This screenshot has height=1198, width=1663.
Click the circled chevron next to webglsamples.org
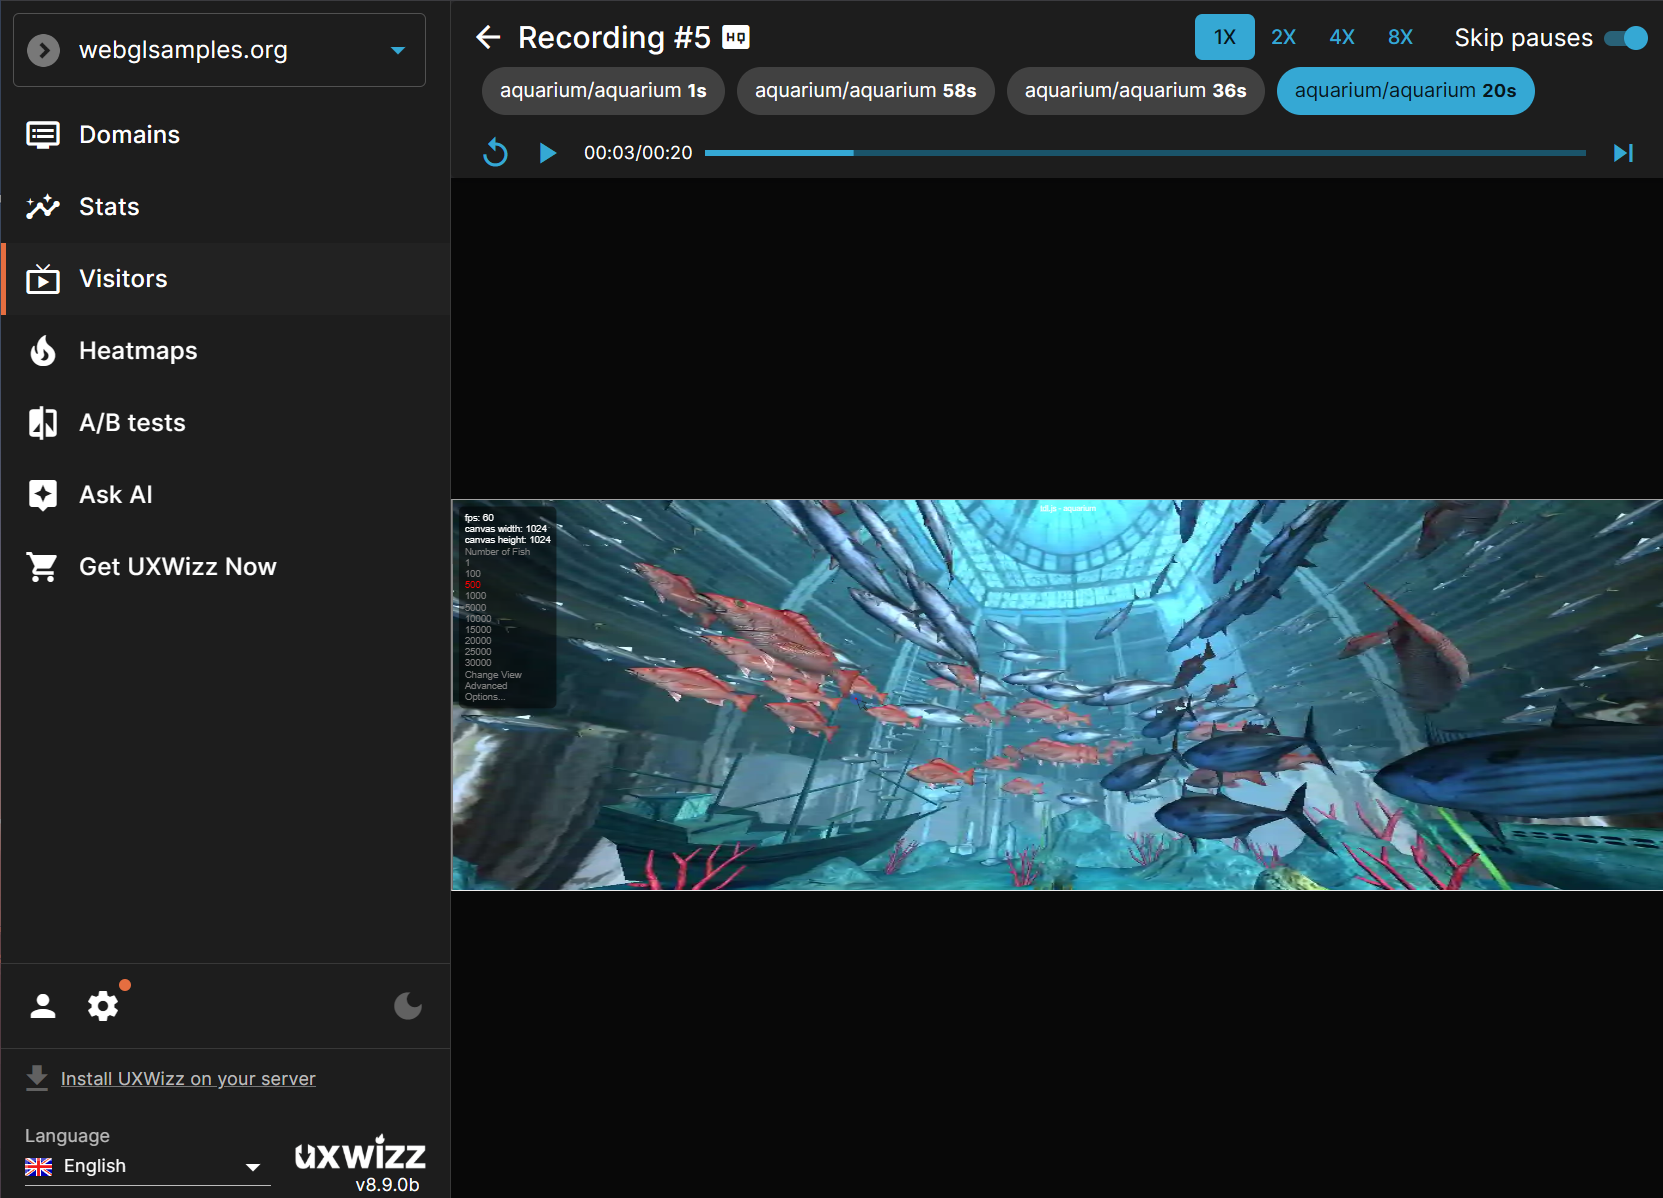click(44, 50)
